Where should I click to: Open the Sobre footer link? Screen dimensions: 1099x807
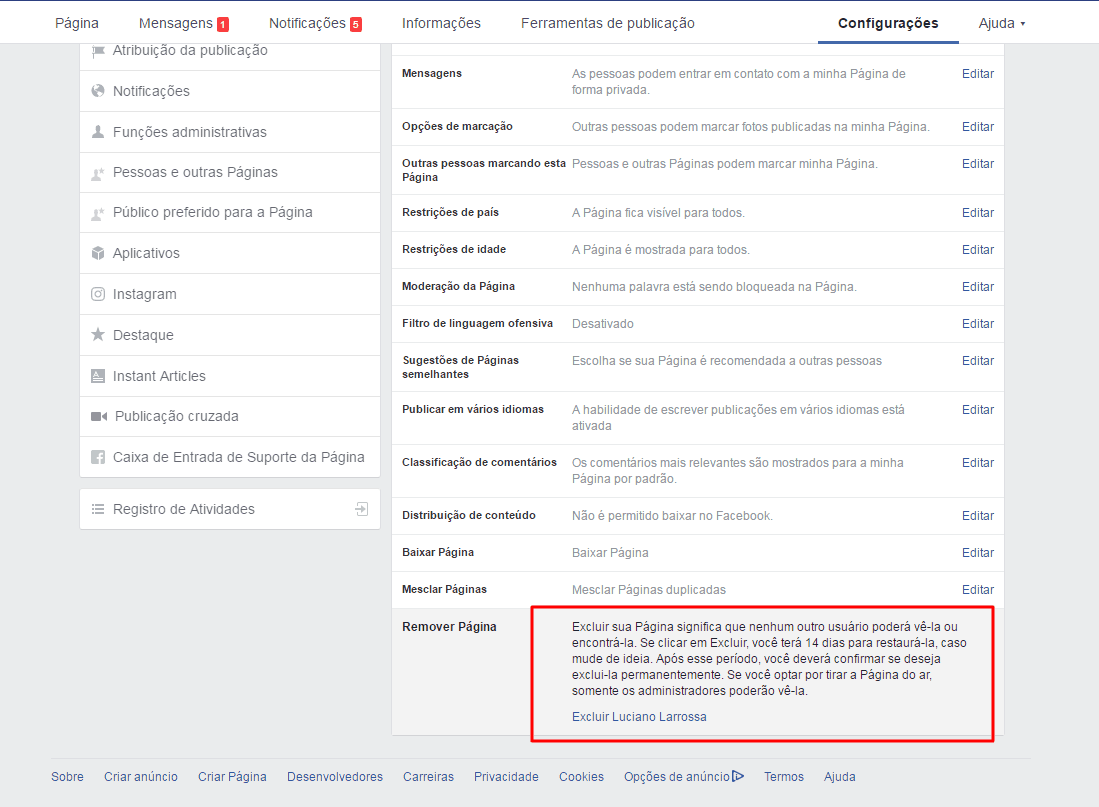click(x=67, y=777)
